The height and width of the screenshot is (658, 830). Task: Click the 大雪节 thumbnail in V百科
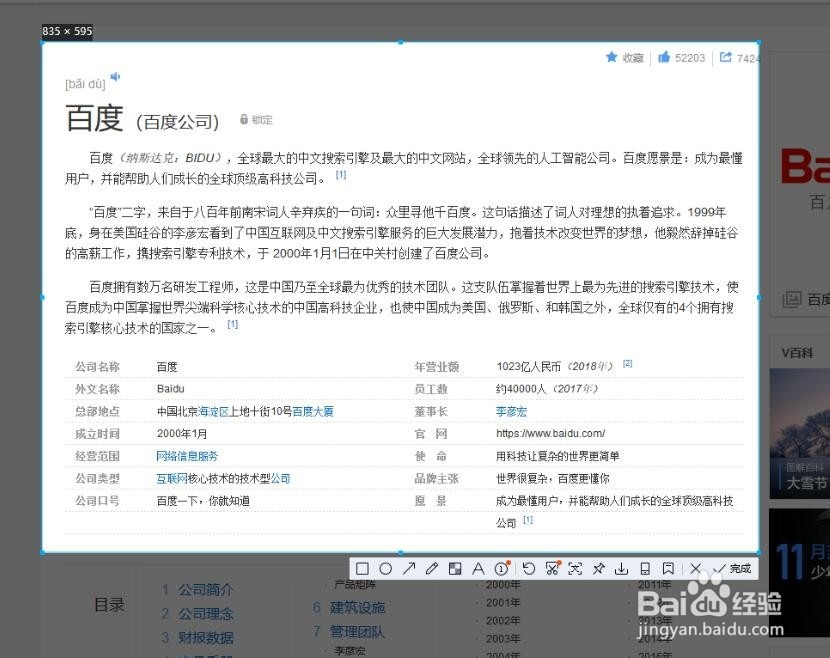(799, 434)
